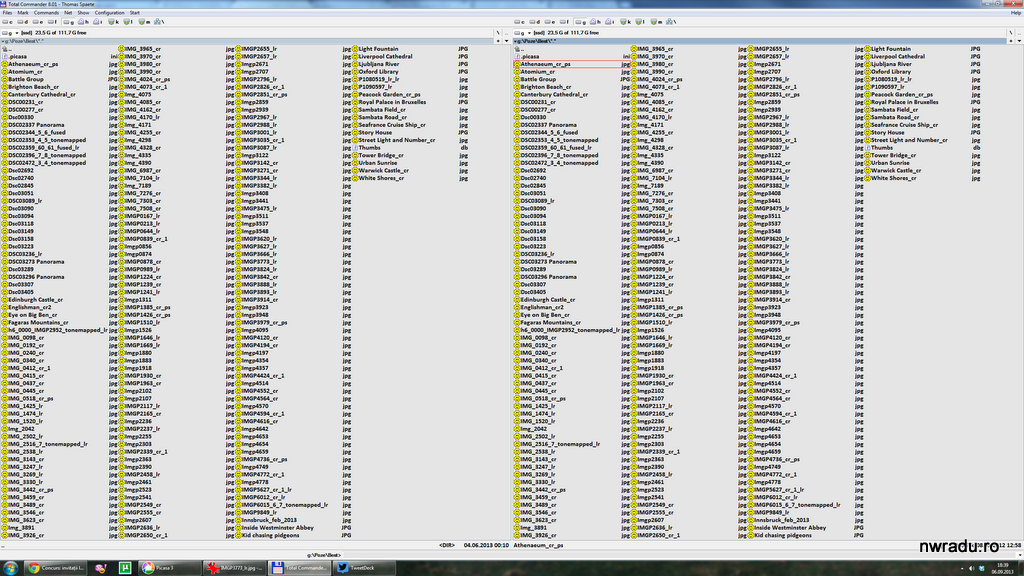Open the Files menu
The image size is (1024, 576).
point(7,12)
